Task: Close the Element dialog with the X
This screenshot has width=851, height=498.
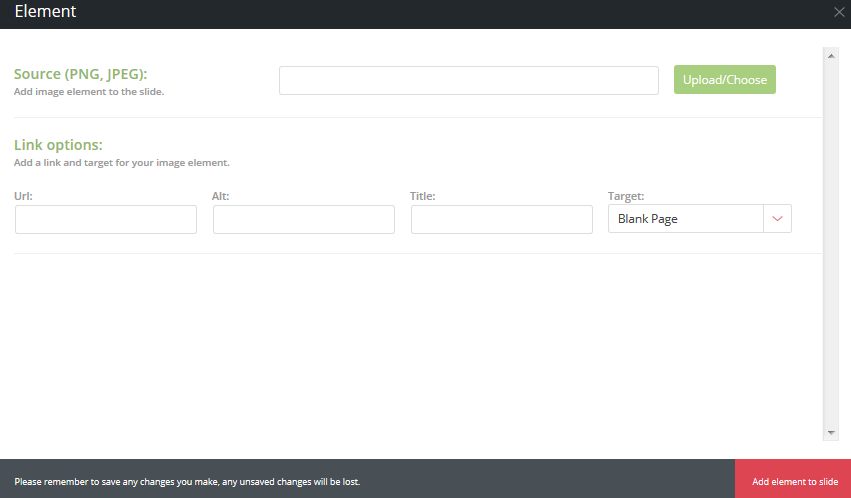Action: [839, 12]
